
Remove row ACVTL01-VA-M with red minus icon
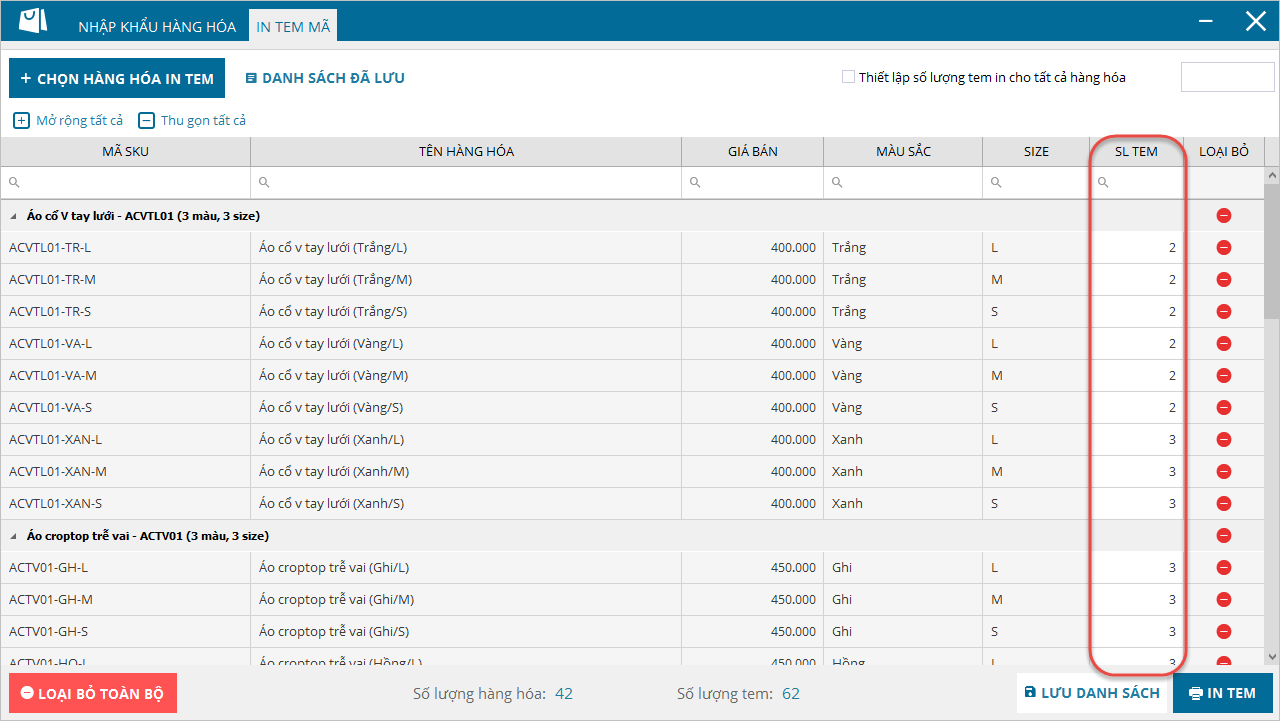(x=1224, y=376)
